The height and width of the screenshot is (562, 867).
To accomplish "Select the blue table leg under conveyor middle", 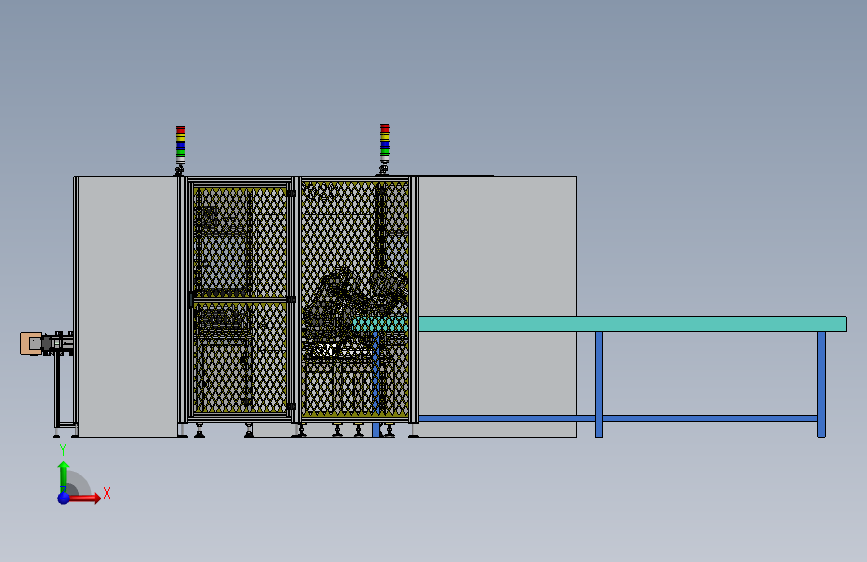I will pos(599,384).
